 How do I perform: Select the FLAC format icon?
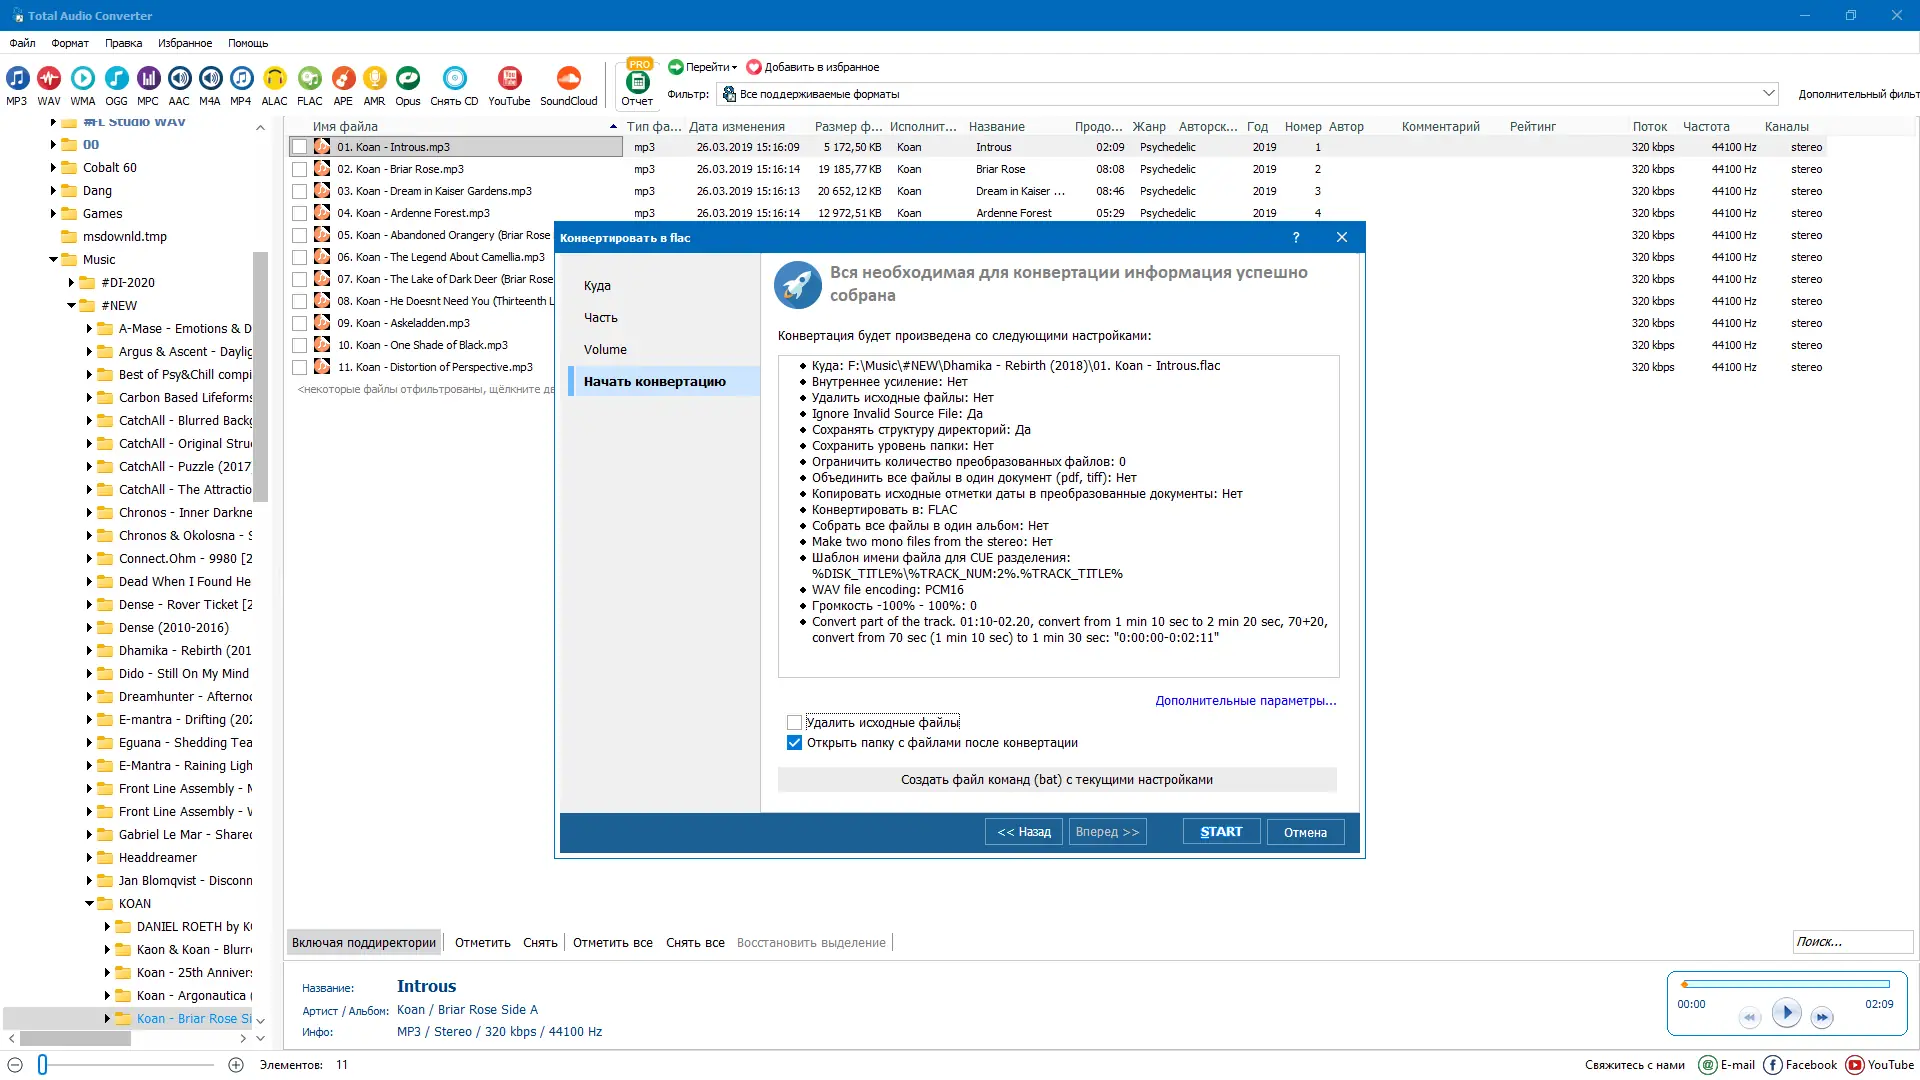click(310, 80)
